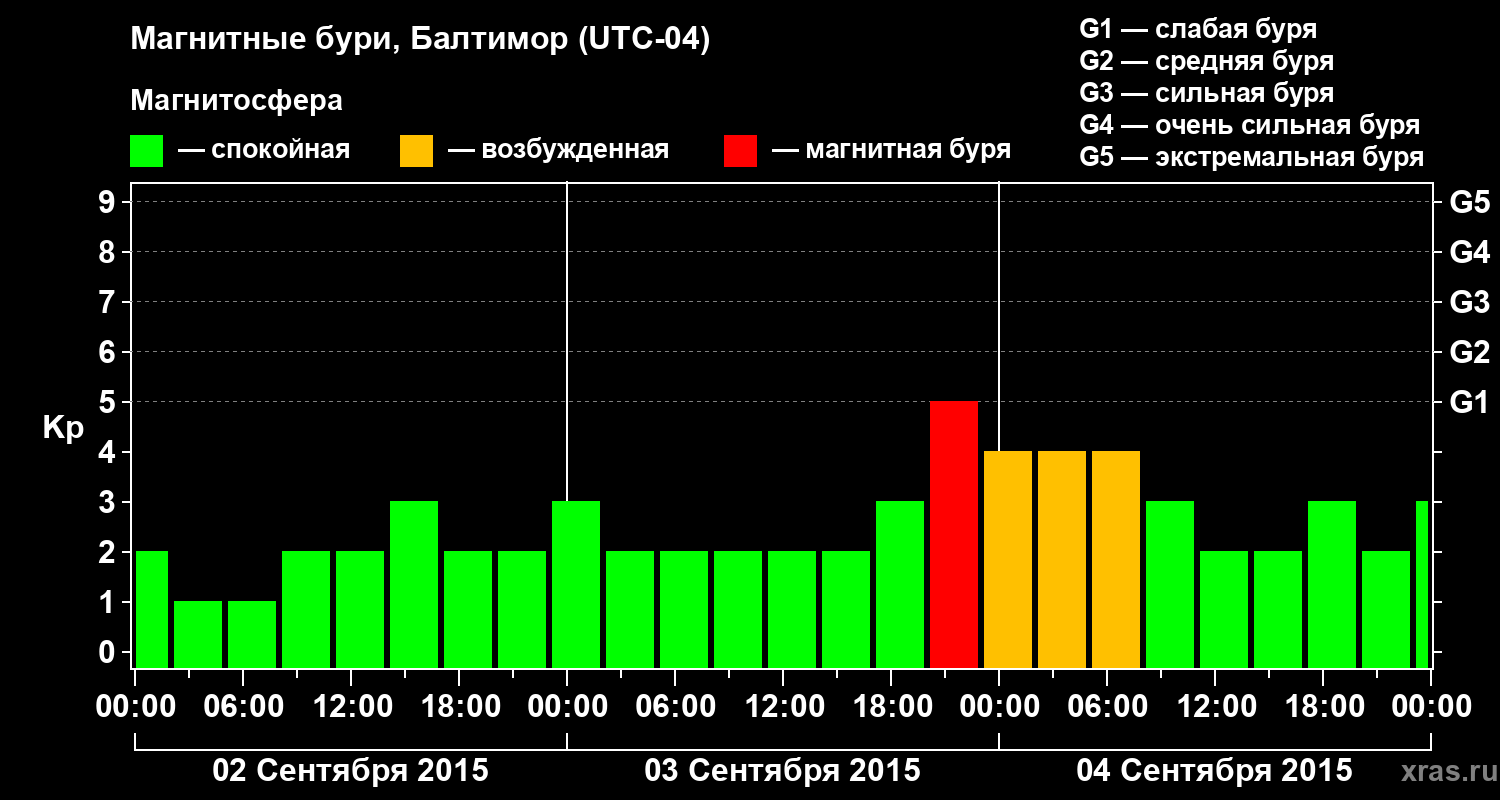Click the red 'магнитная буря' legend swatch
The height and width of the screenshot is (800, 1500).
pos(740,151)
